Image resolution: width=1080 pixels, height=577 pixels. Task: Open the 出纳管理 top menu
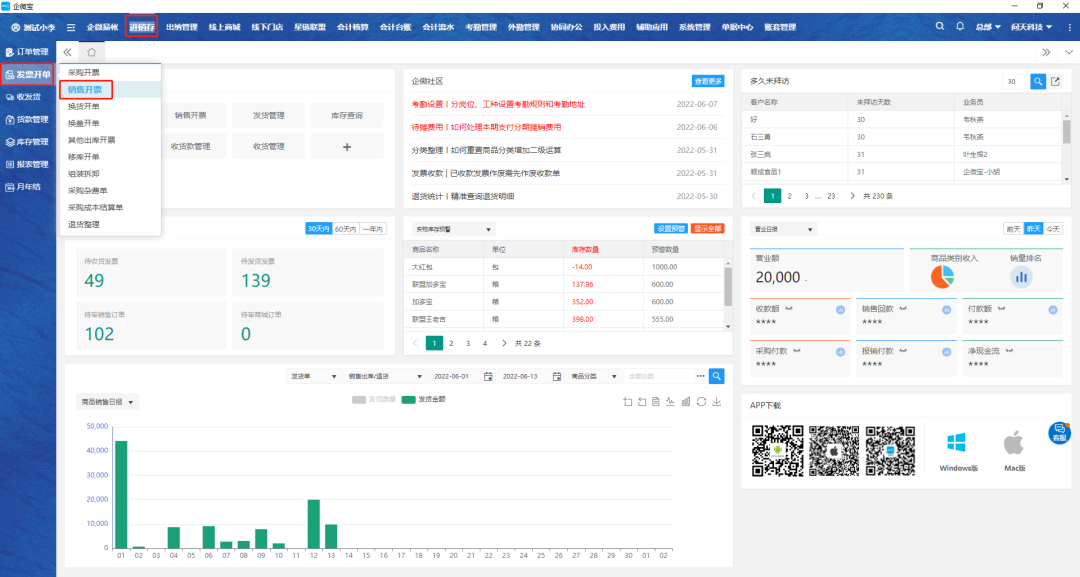(x=181, y=27)
